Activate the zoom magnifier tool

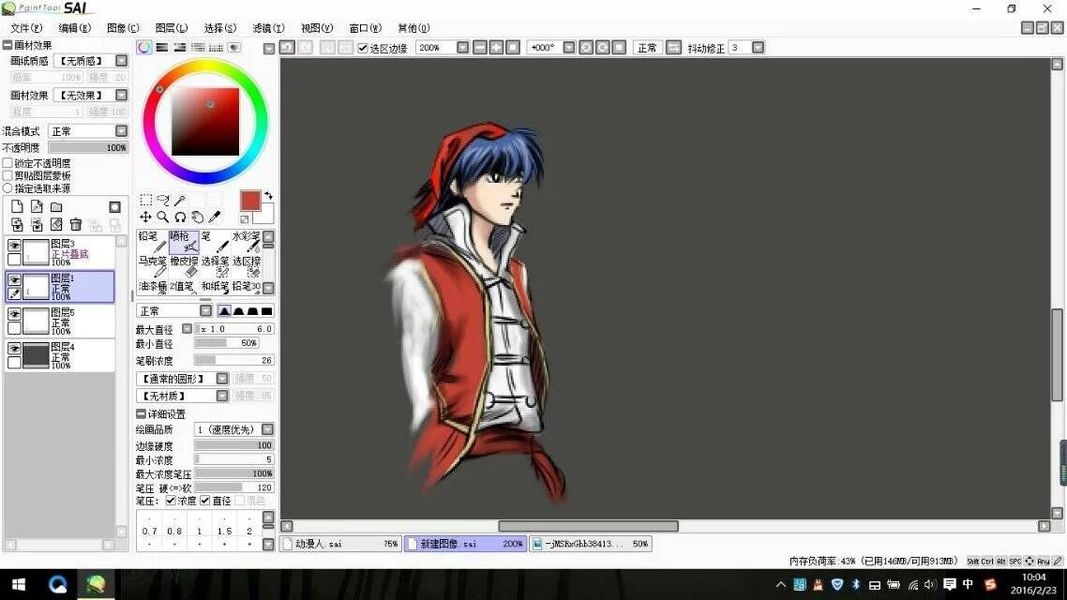pyautogui.click(x=163, y=217)
